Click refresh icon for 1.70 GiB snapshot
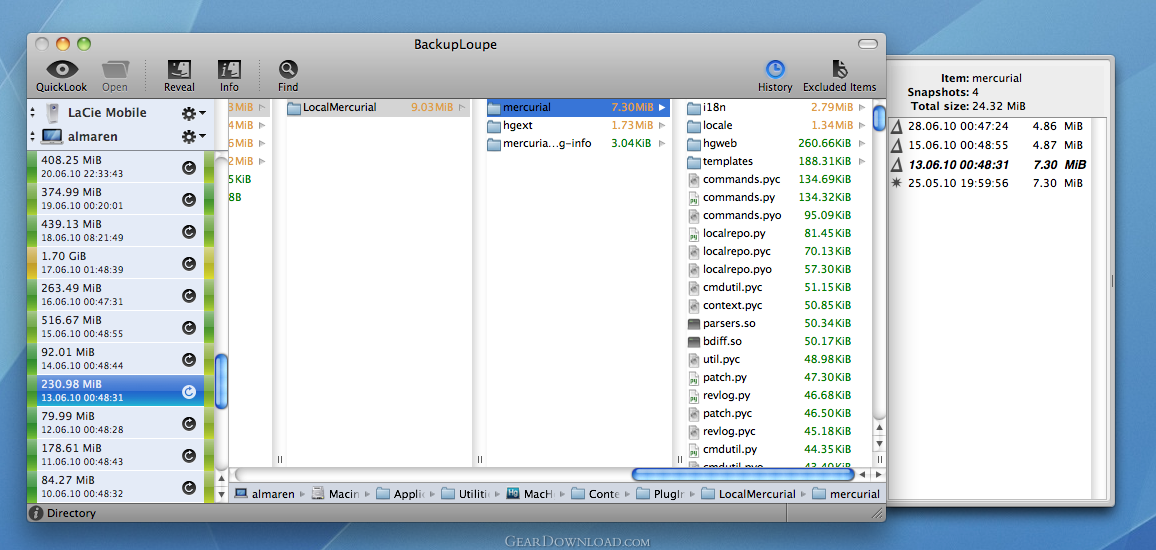This screenshot has height=550, width=1156. [x=189, y=263]
